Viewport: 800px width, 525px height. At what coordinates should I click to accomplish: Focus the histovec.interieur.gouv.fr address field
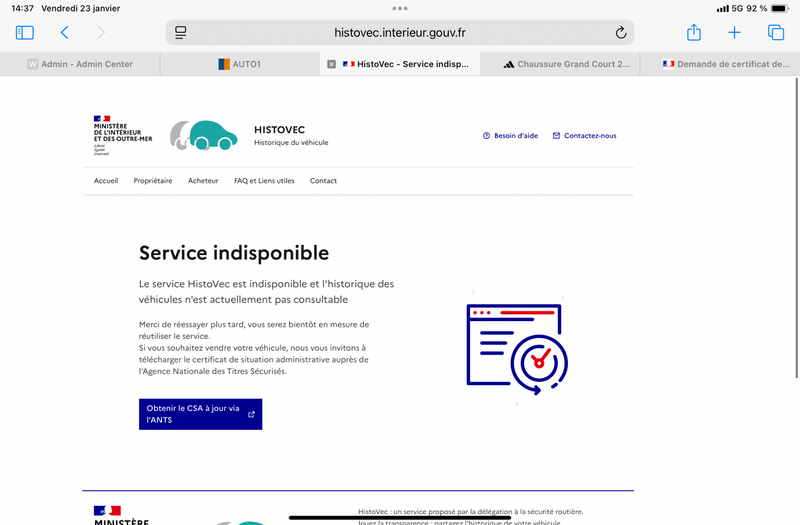(399, 33)
